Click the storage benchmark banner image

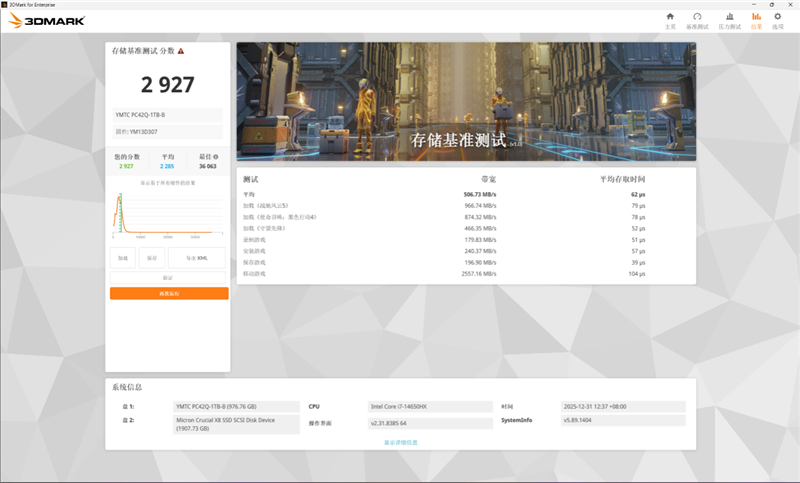tap(465, 101)
